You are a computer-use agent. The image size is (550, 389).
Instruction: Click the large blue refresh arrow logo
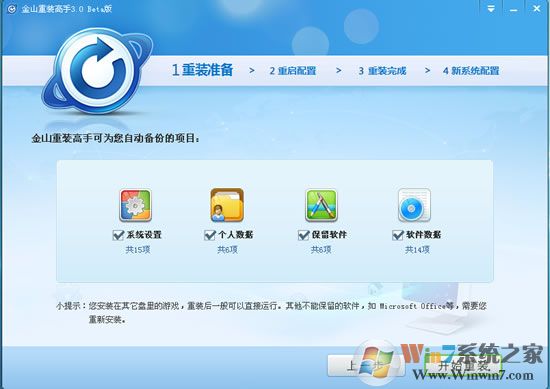(x=98, y=70)
